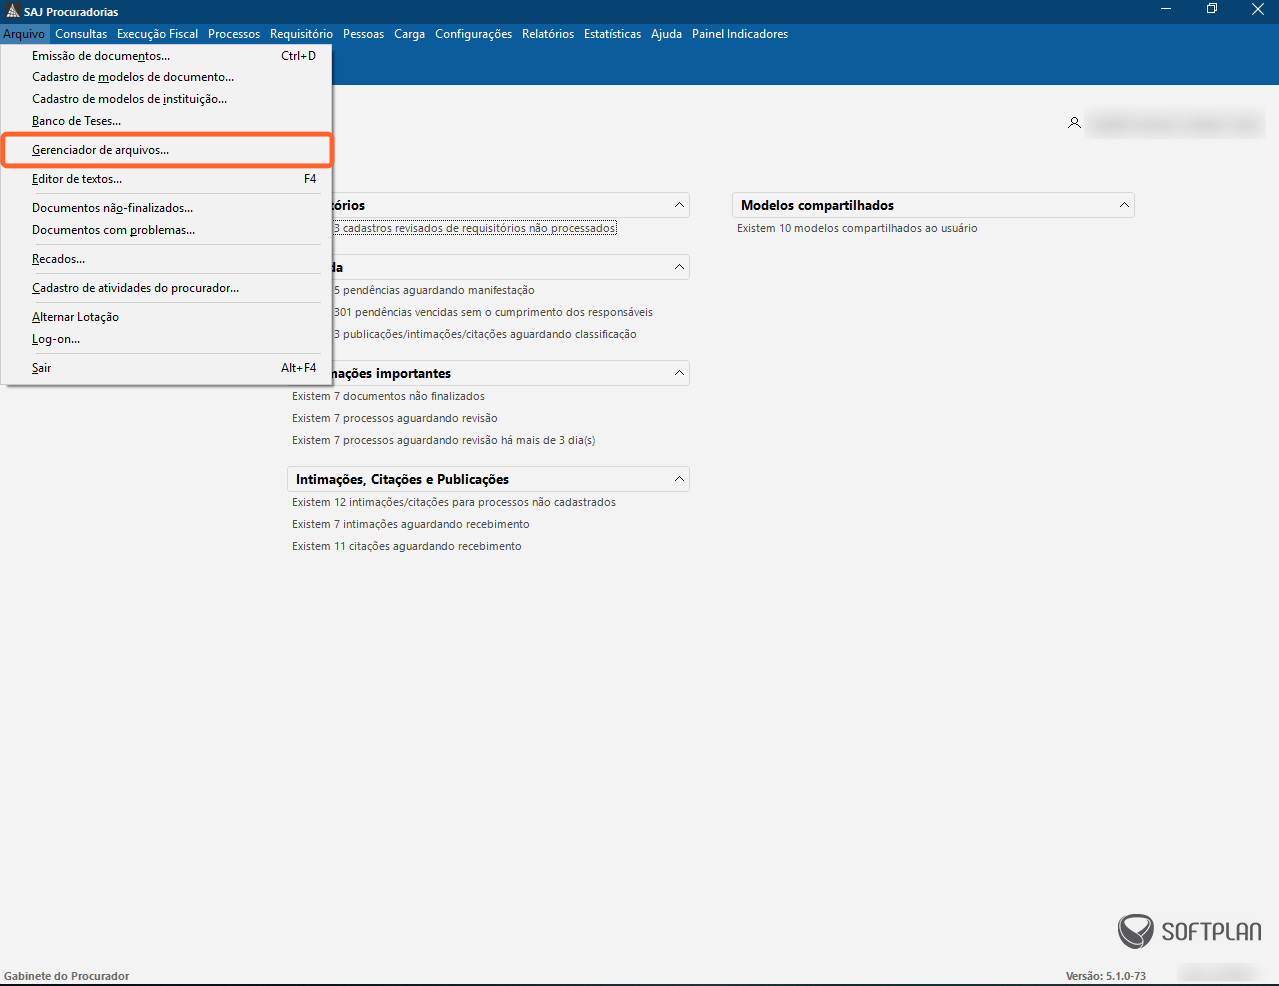Click the user profile icon

[x=1074, y=123]
